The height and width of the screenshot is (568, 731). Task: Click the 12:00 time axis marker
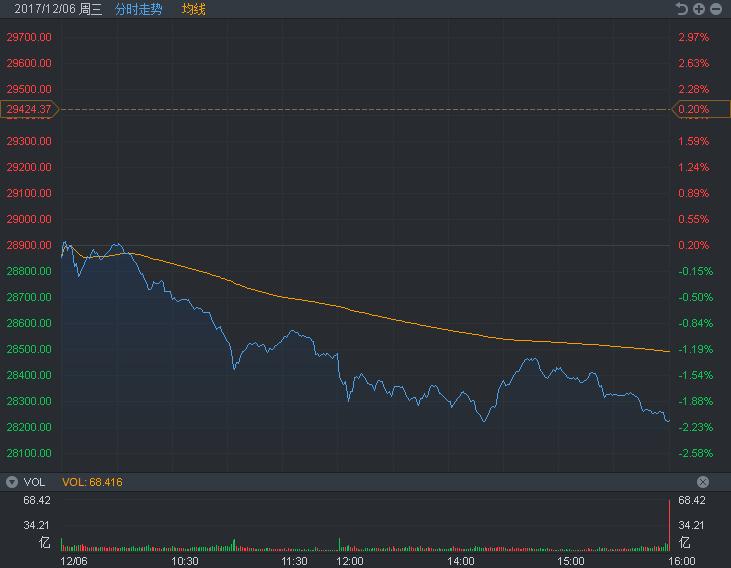click(x=351, y=561)
